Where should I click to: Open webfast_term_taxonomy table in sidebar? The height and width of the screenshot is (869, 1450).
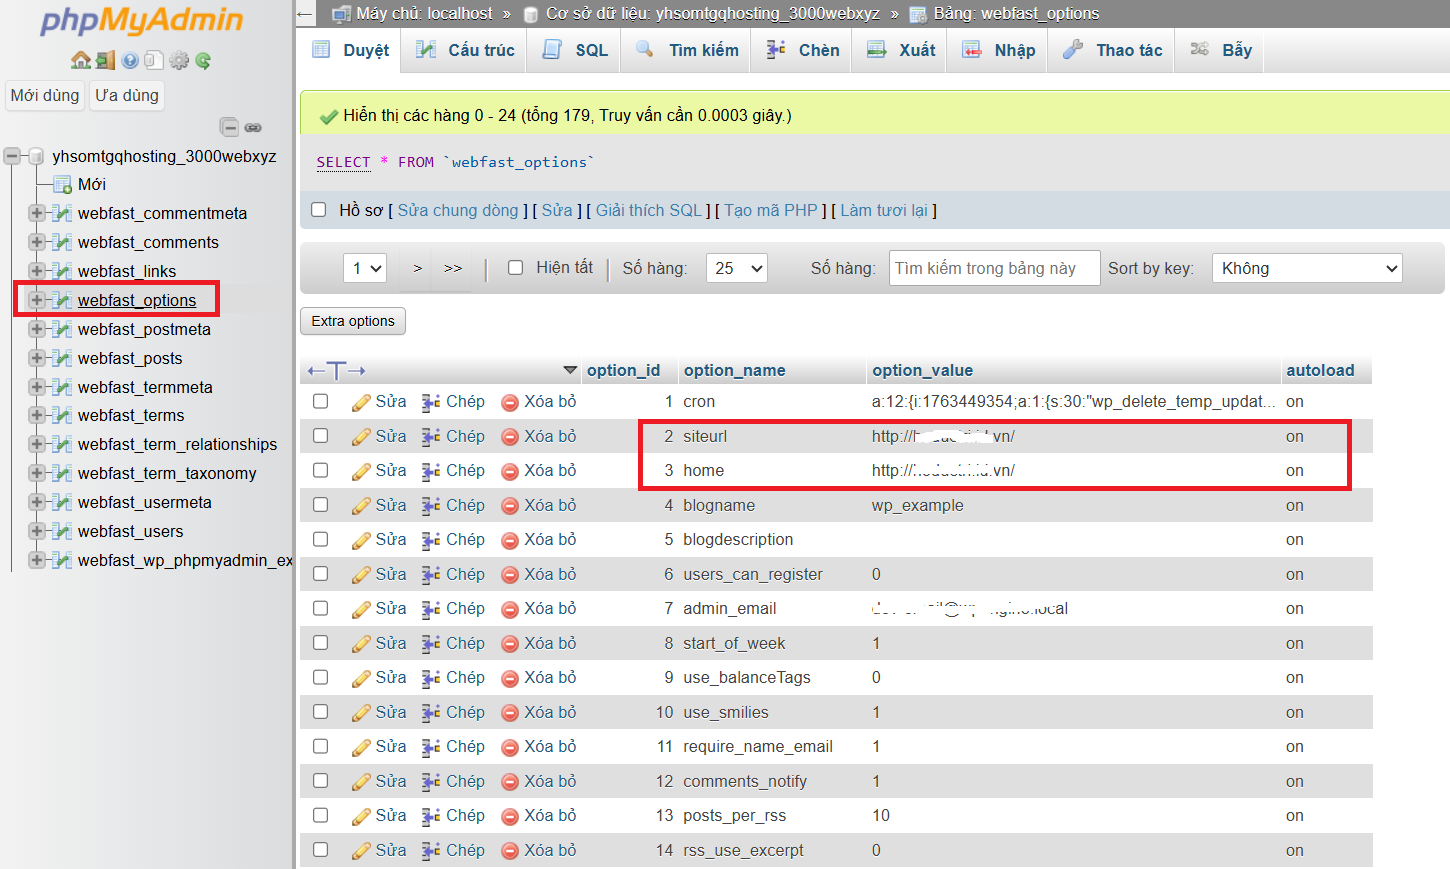(x=167, y=473)
